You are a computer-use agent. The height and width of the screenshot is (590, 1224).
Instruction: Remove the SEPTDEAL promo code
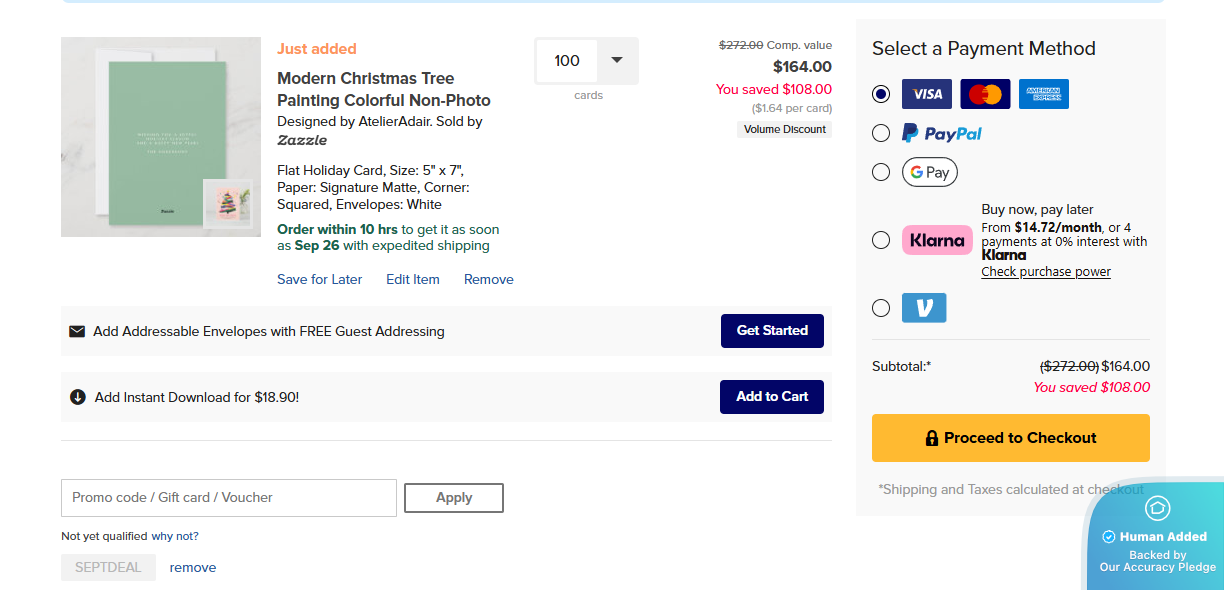(192, 567)
